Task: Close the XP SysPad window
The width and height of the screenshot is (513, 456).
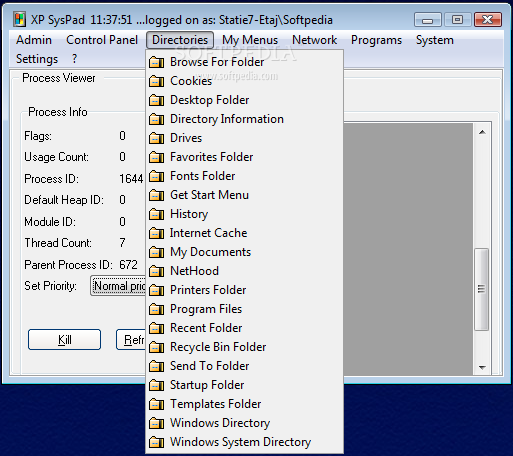Action: pos(488,20)
